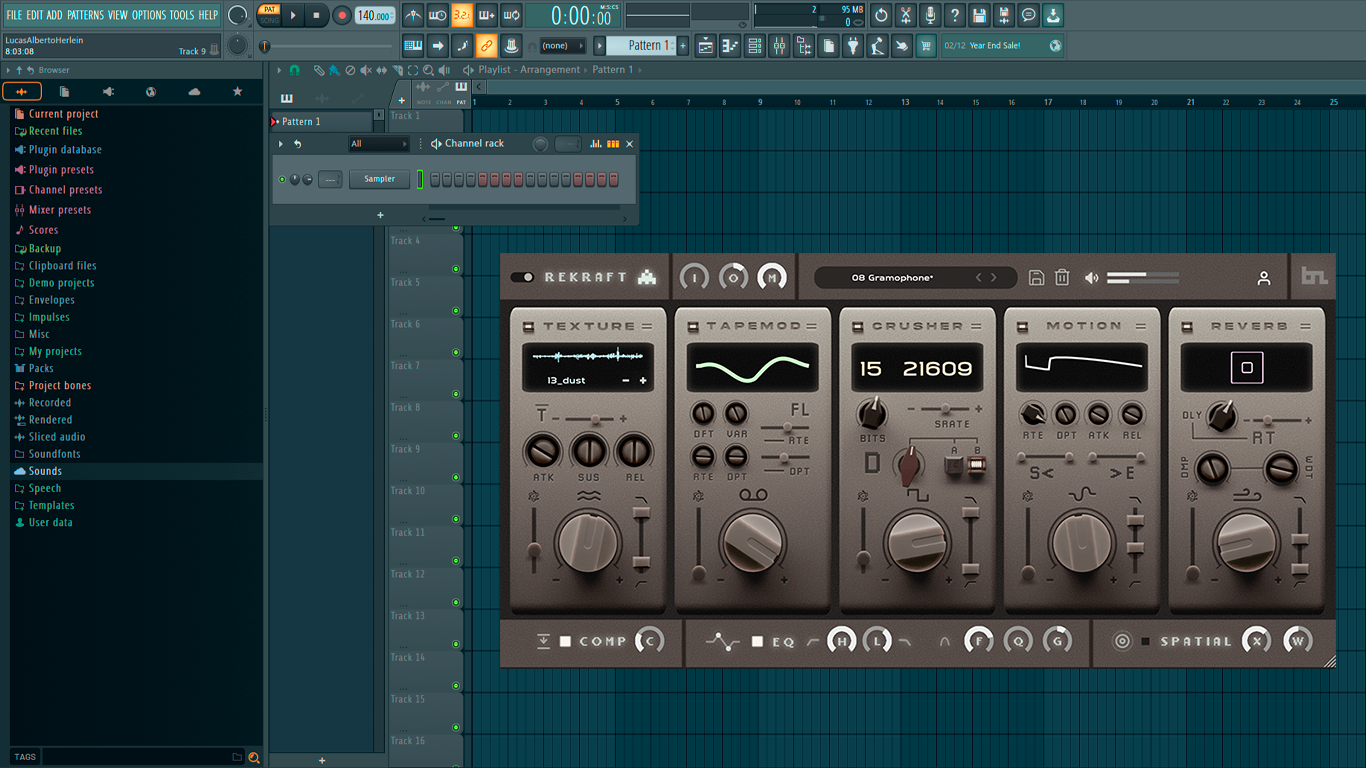
Task: Save project with the floppy disk toolbar icon
Action: pyautogui.click(x=980, y=15)
